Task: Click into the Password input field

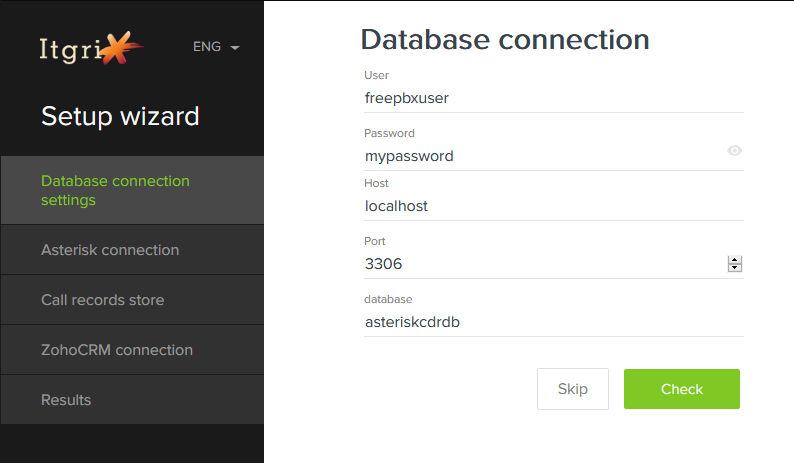Action: [x=544, y=156]
